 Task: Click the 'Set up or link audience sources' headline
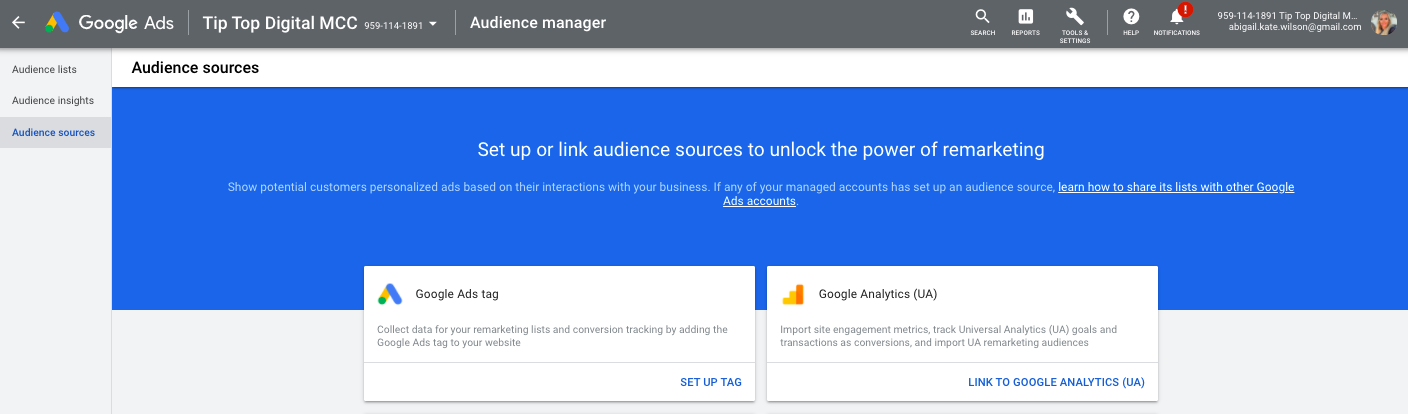tap(761, 150)
